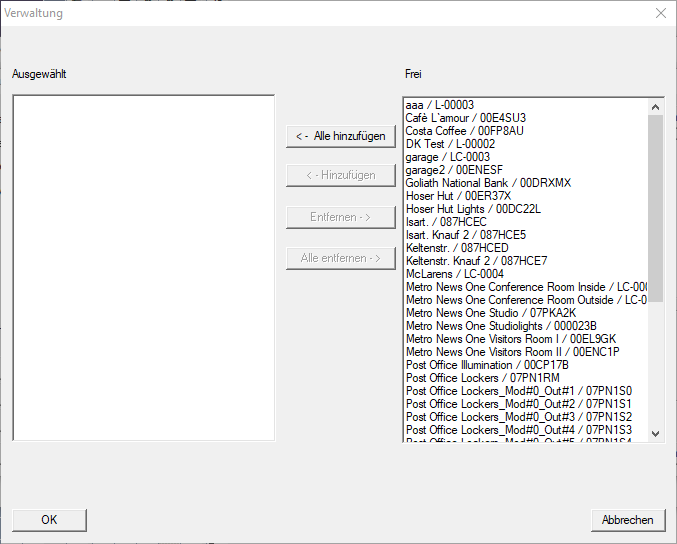Click the '<- Alle hinzufügen' button

click(341, 136)
